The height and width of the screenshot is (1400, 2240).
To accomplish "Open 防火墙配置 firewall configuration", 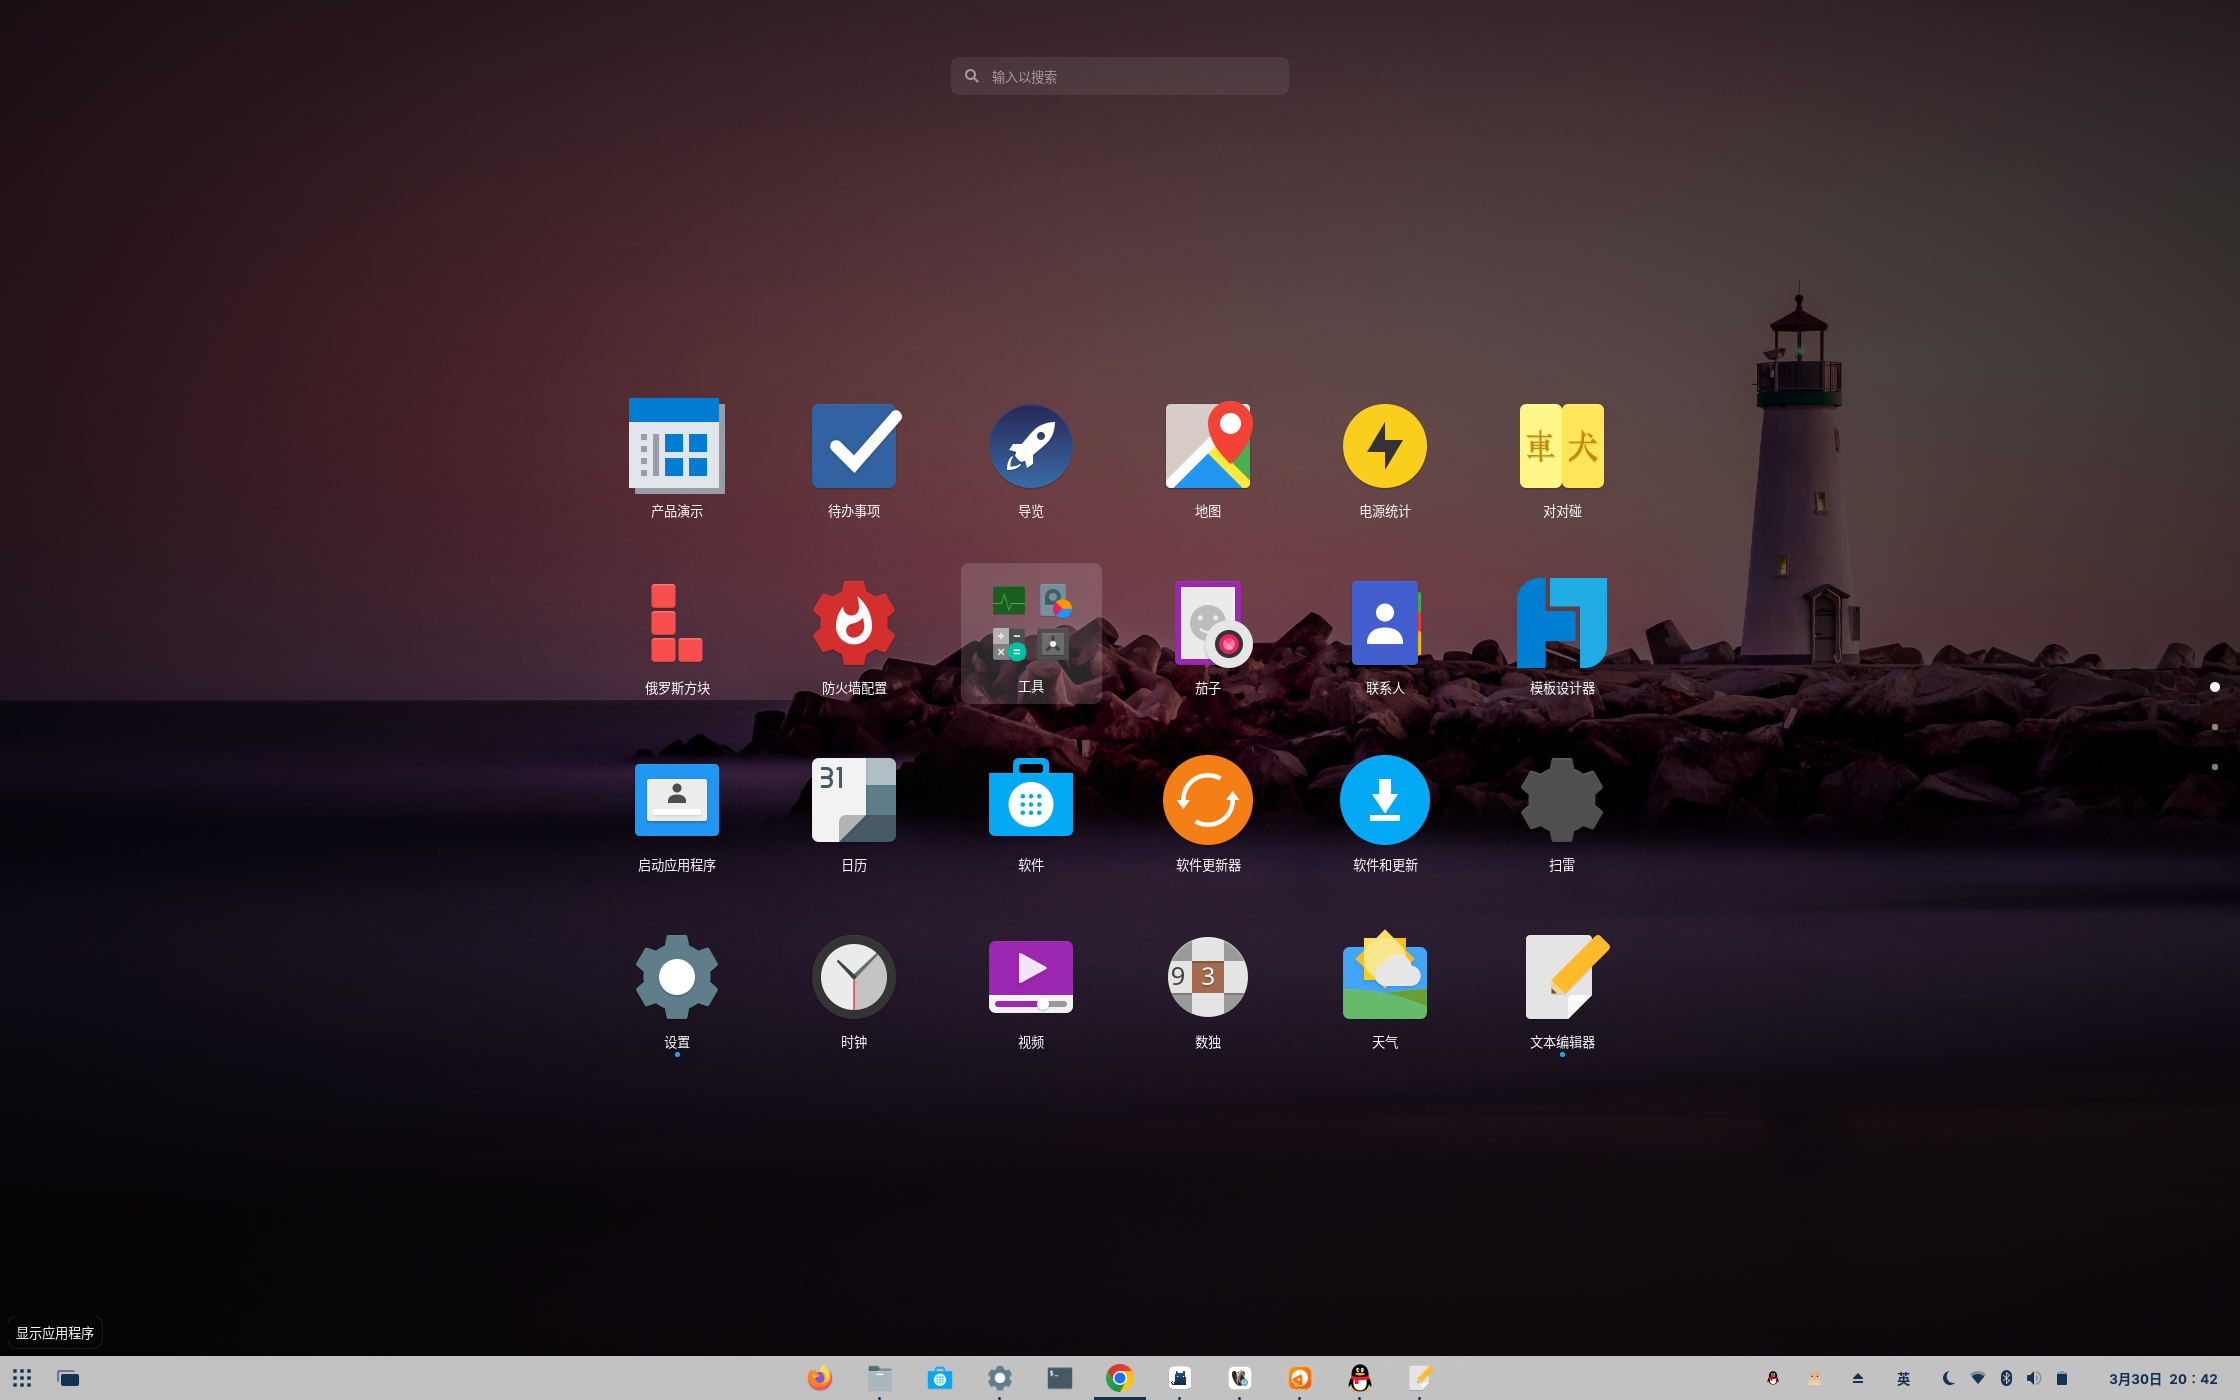I will [x=853, y=624].
